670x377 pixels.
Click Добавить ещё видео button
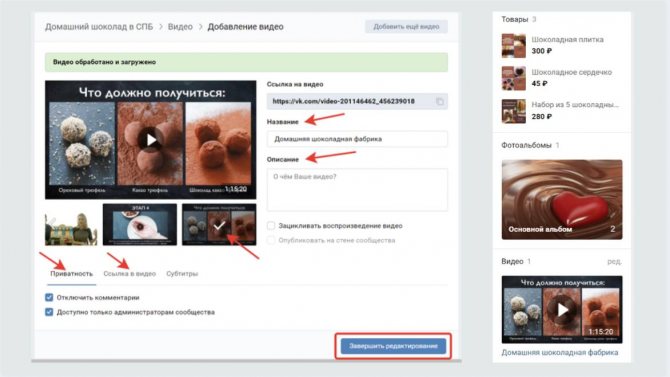click(x=406, y=27)
